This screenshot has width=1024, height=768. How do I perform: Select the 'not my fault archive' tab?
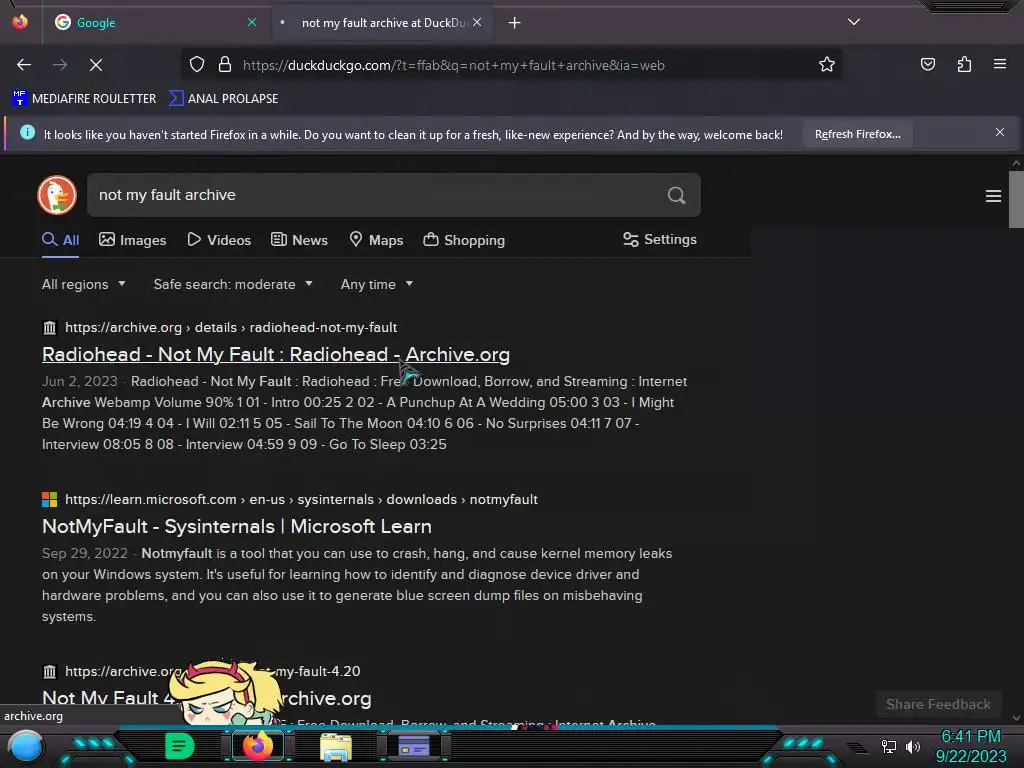click(x=384, y=23)
